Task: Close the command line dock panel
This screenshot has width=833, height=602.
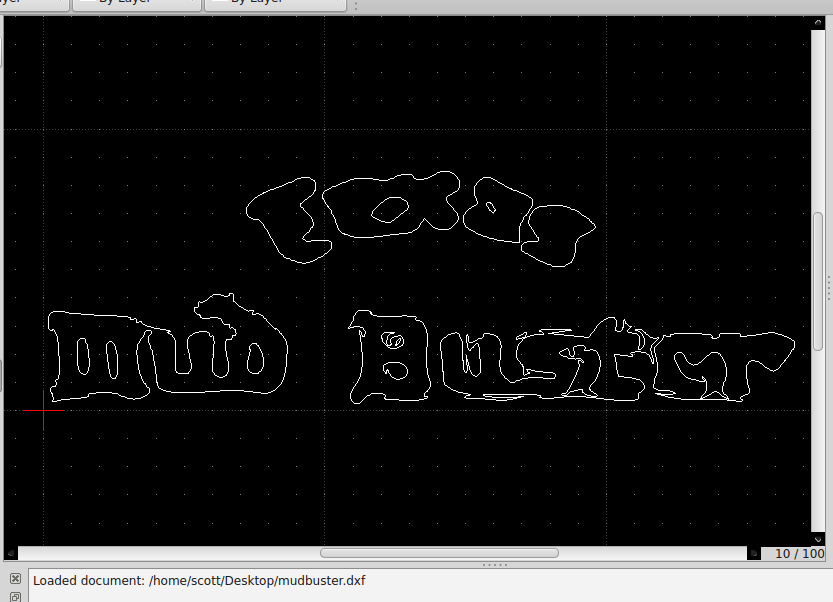Action: pyautogui.click(x=15, y=578)
